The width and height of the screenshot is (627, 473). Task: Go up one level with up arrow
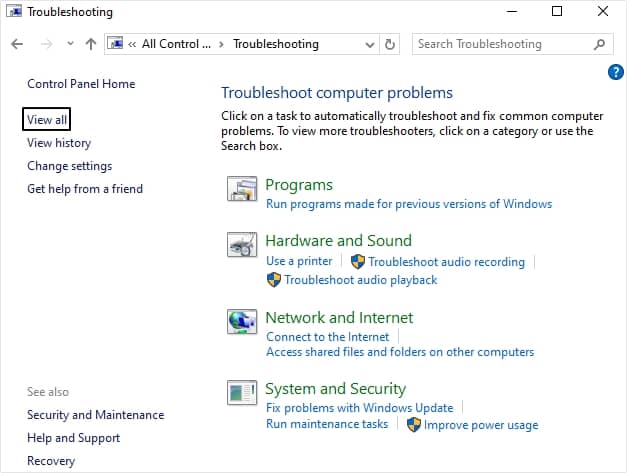pyautogui.click(x=91, y=44)
